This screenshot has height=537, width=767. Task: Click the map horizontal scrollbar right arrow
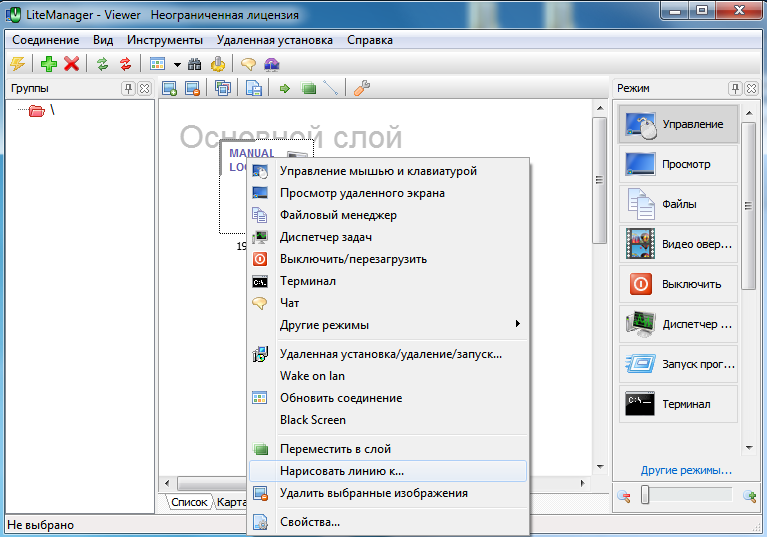583,483
